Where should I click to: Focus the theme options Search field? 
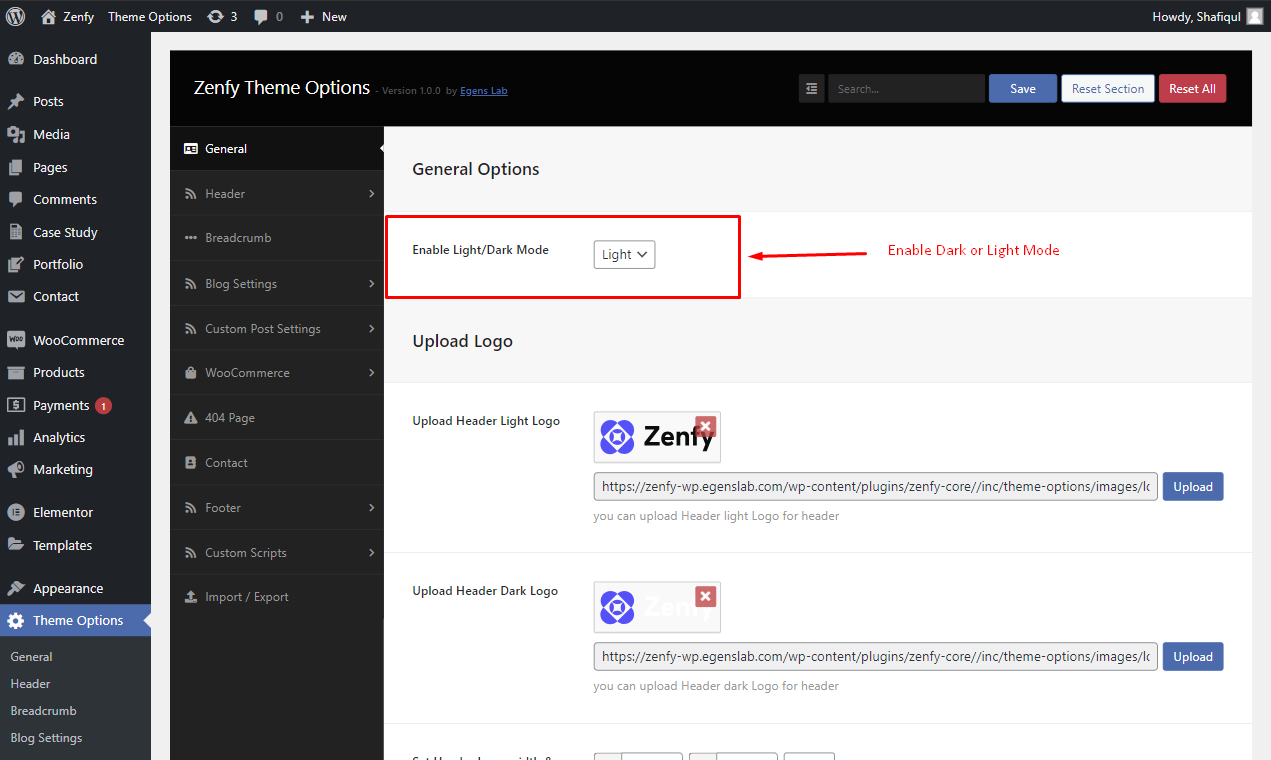pyautogui.click(x=906, y=88)
